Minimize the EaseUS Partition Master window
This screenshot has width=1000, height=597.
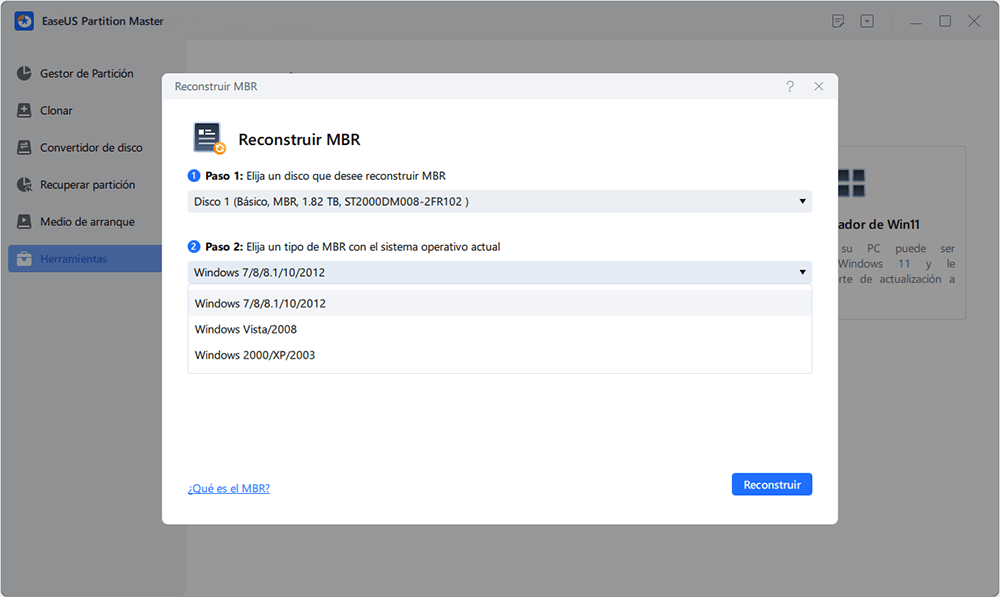pyautogui.click(x=916, y=22)
